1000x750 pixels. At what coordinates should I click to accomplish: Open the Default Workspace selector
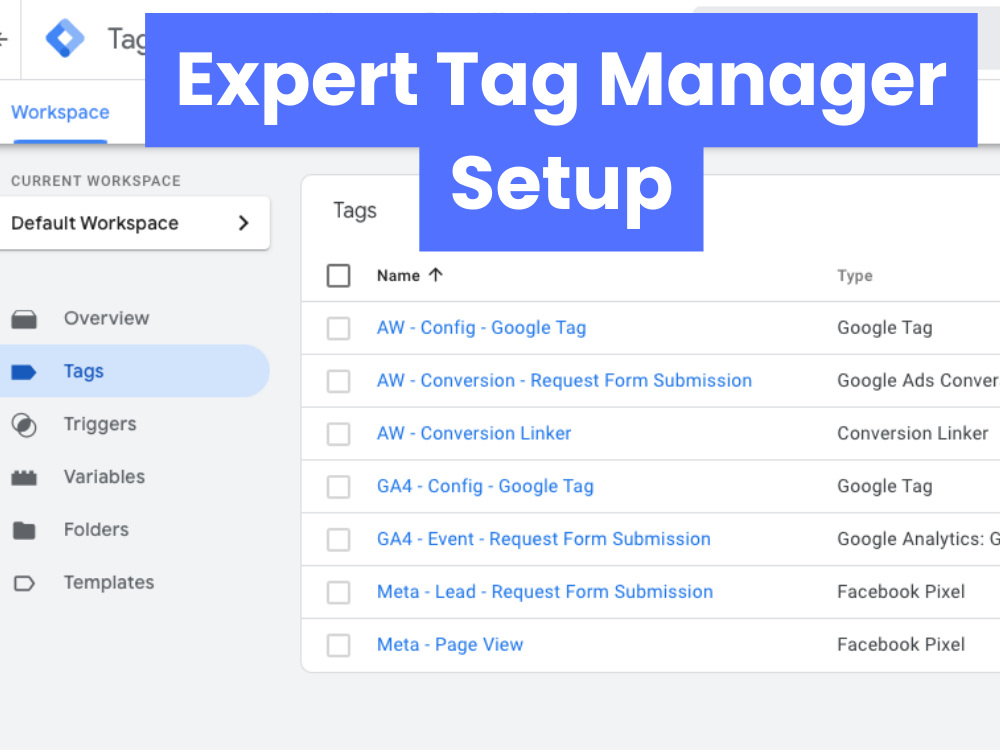[135, 223]
